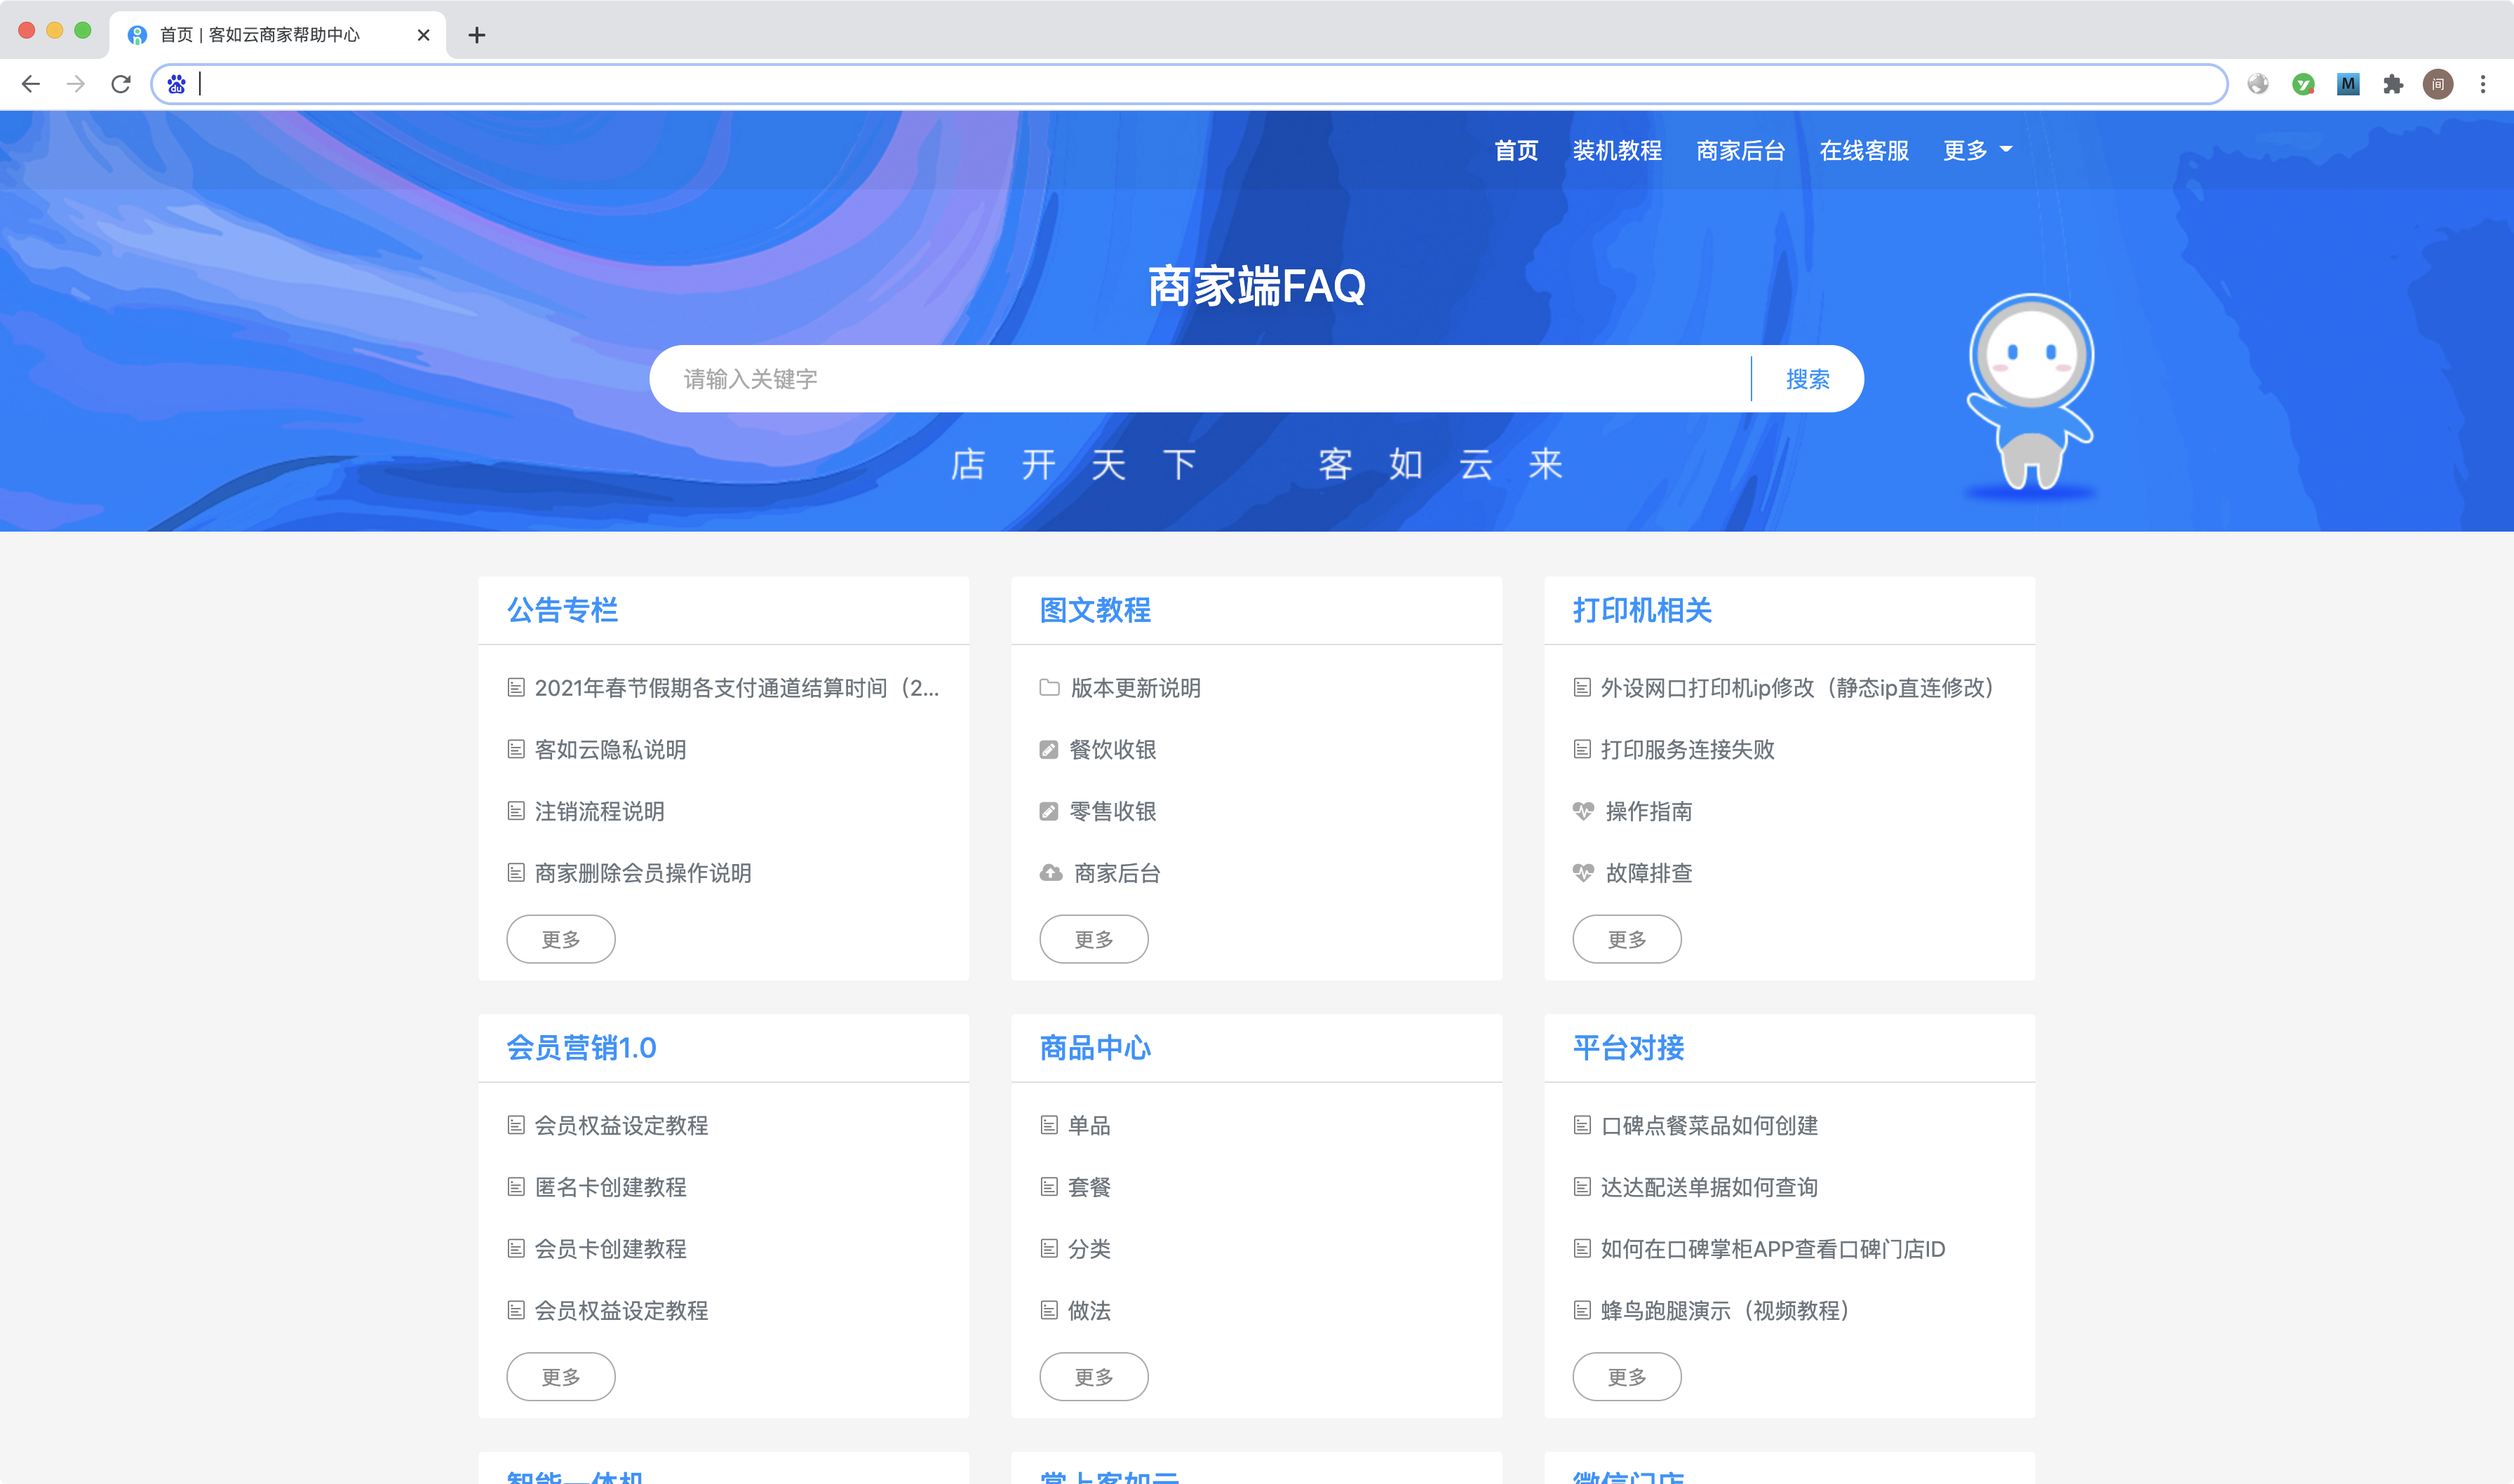This screenshot has height=1484, width=2514.
Task: Click the 商家端FAQ banner title
Action: 1256,287
